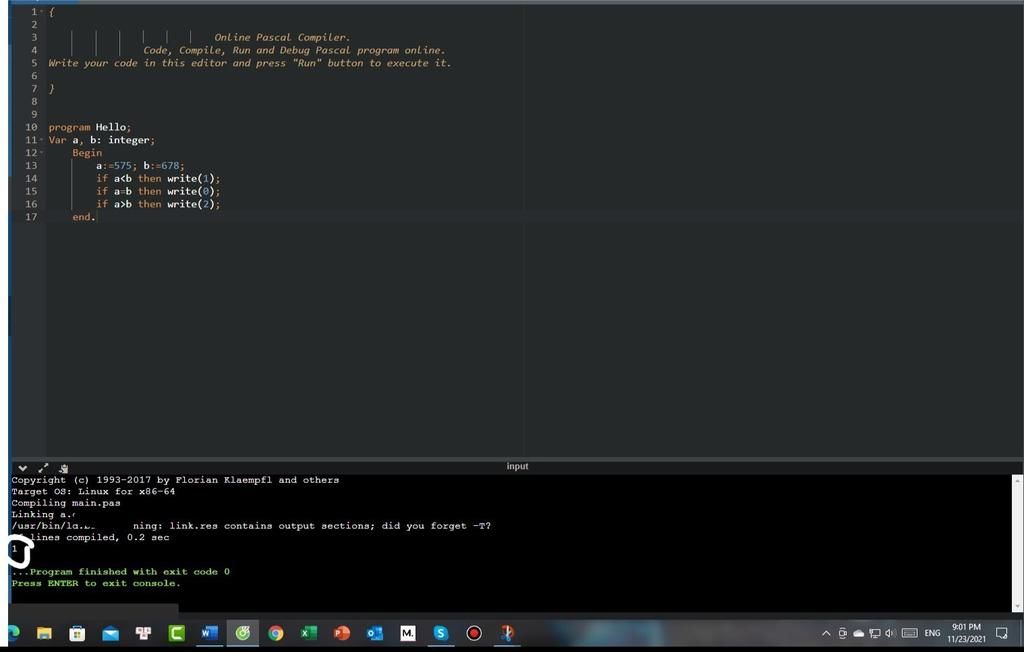Open the volume speaker control
Viewport: 1024px width, 652px height.
tap(889, 633)
